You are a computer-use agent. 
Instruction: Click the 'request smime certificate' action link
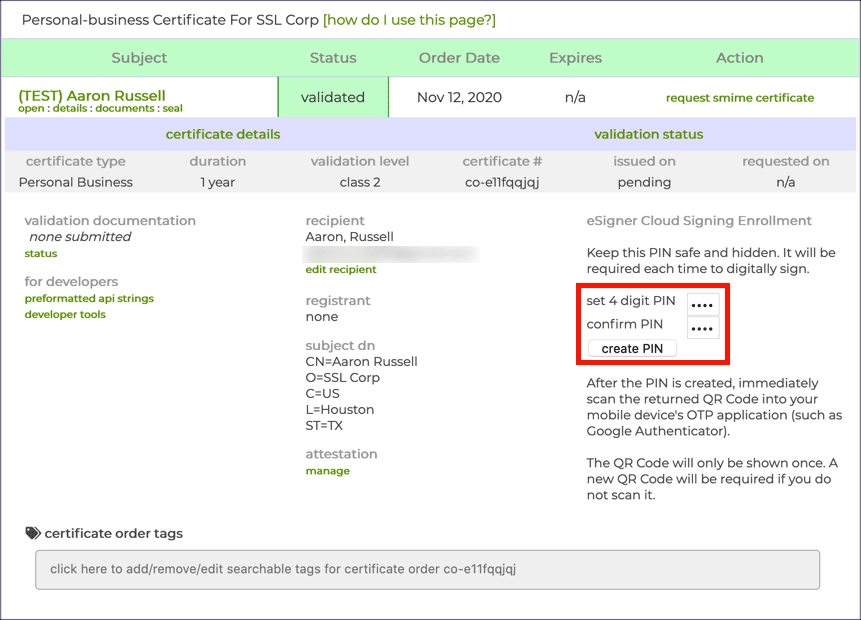739,98
